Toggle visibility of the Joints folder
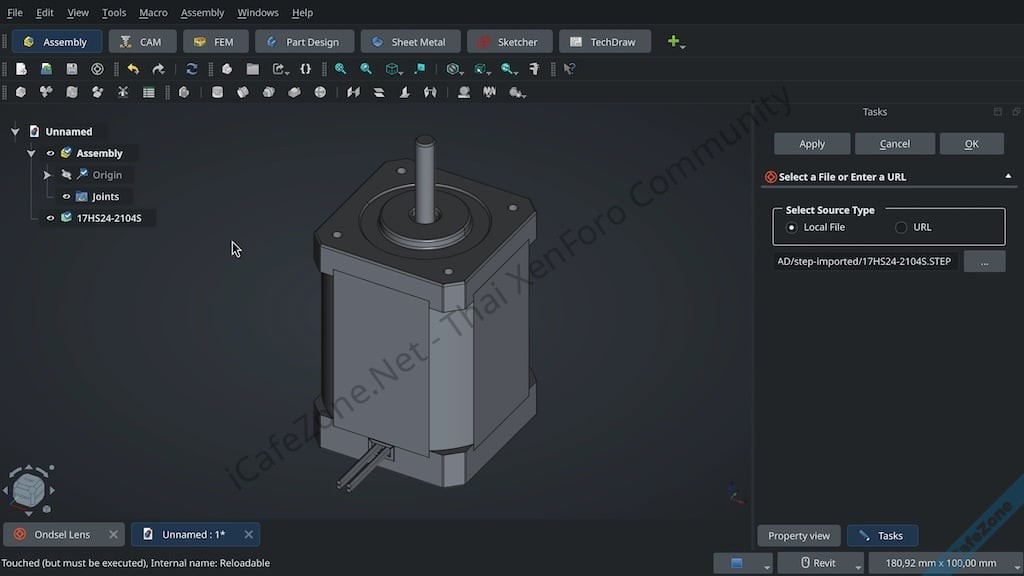This screenshot has height=576, width=1024. (67, 197)
